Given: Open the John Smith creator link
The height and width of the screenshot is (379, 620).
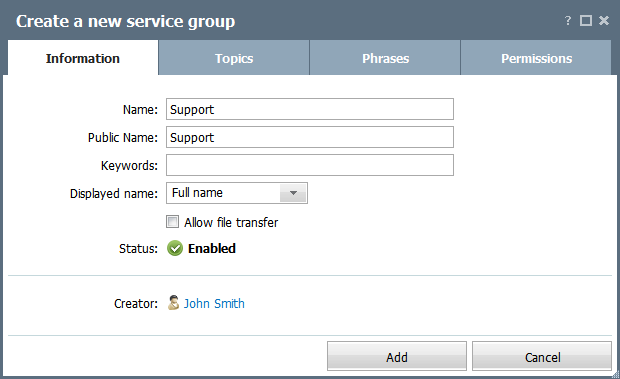Looking at the screenshot, I should [214, 304].
